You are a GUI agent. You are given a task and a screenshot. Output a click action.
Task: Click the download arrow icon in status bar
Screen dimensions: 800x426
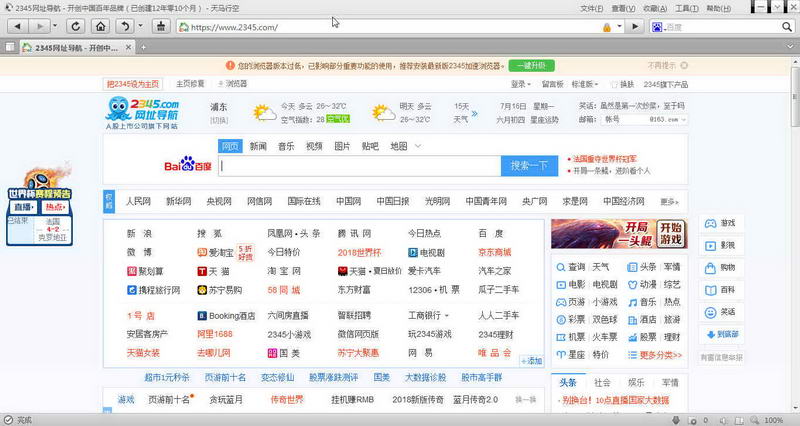pos(676,420)
